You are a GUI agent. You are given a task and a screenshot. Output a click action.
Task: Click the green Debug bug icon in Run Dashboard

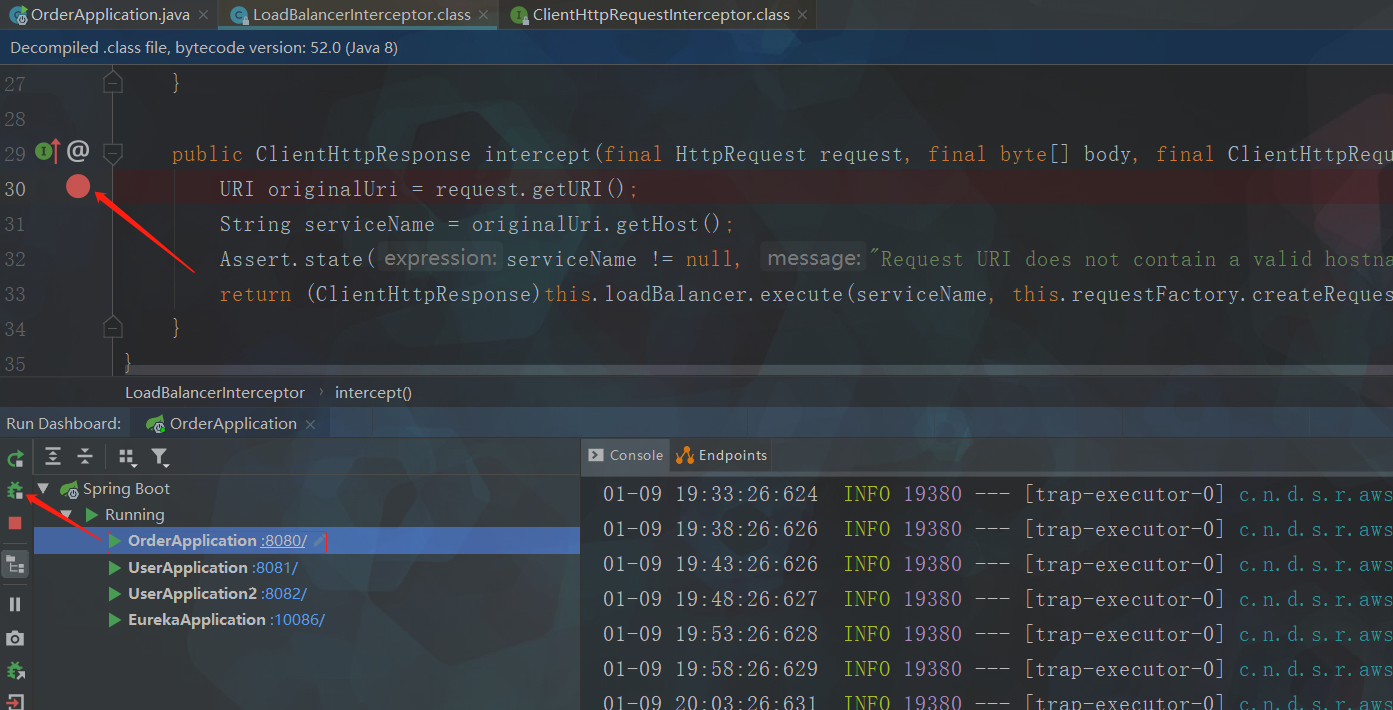(15, 491)
